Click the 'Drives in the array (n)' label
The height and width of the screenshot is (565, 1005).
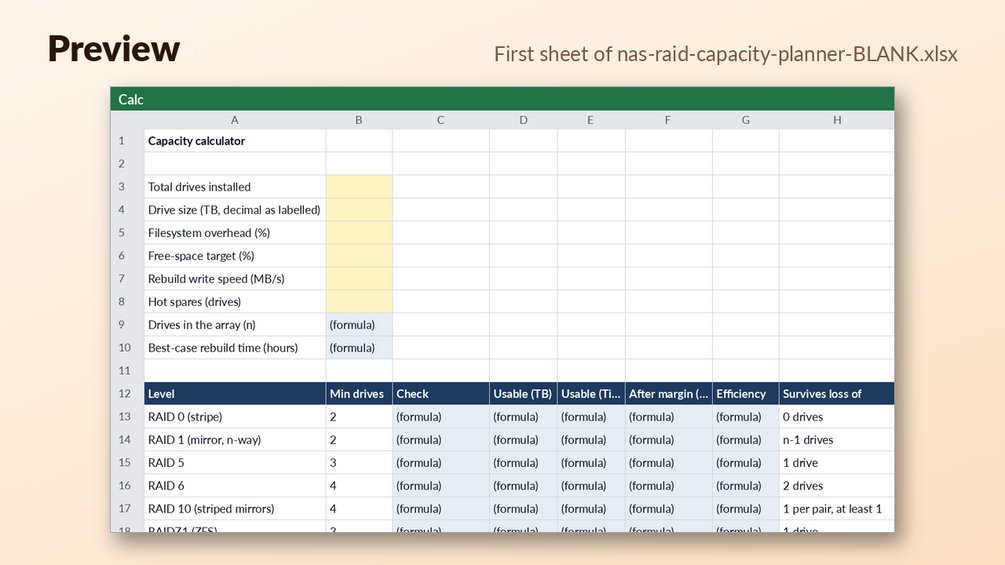point(202,325)
